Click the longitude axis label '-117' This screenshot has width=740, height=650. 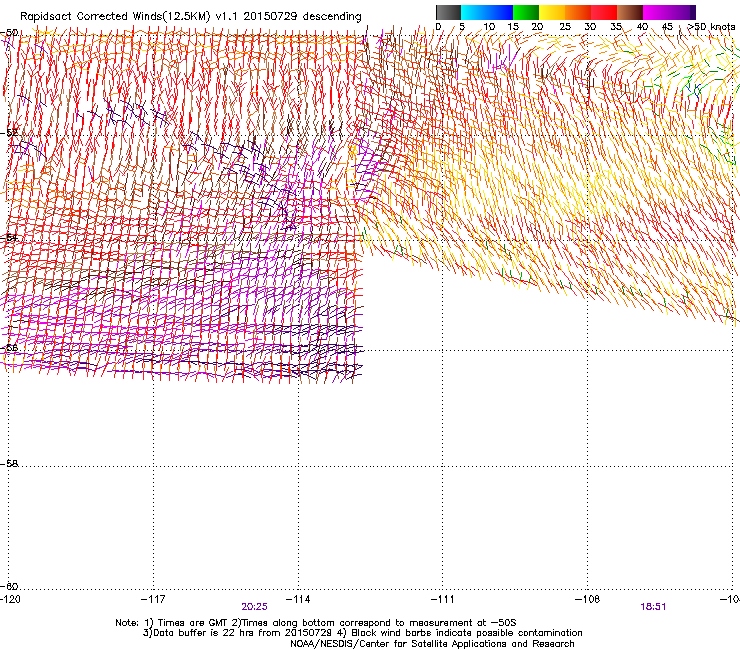pos(153,599)
